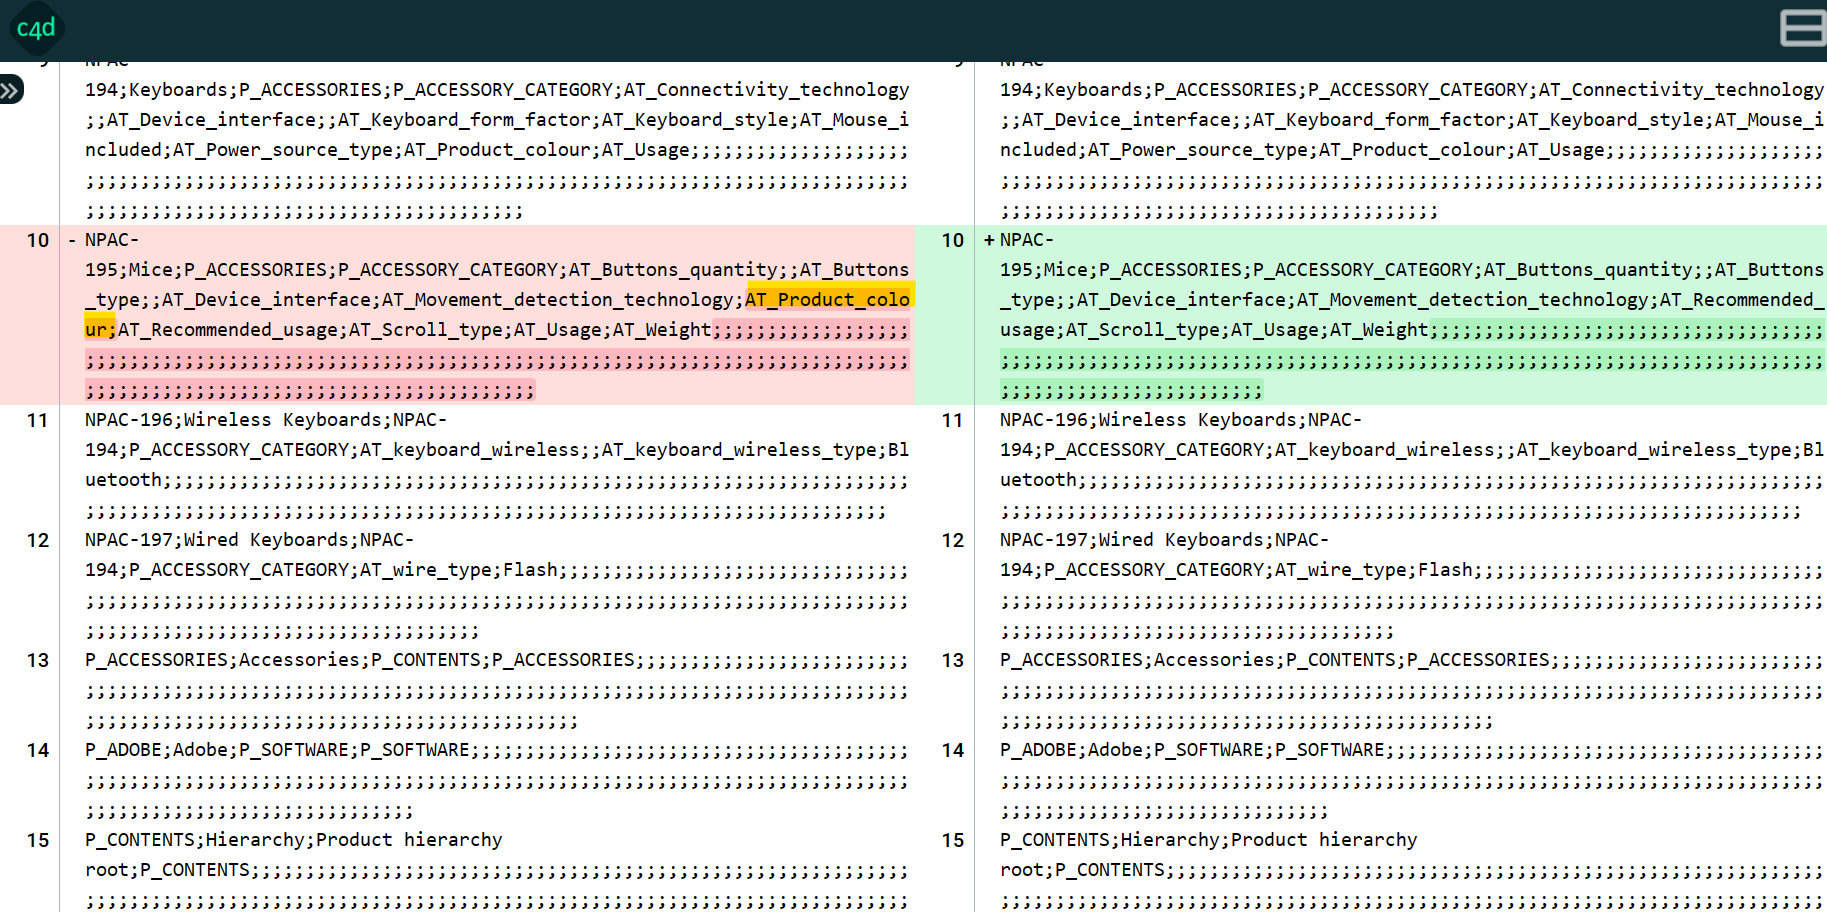The image size is (1827, 912).
Task: Click line number 15 in right pane
Action: [953, 840]
